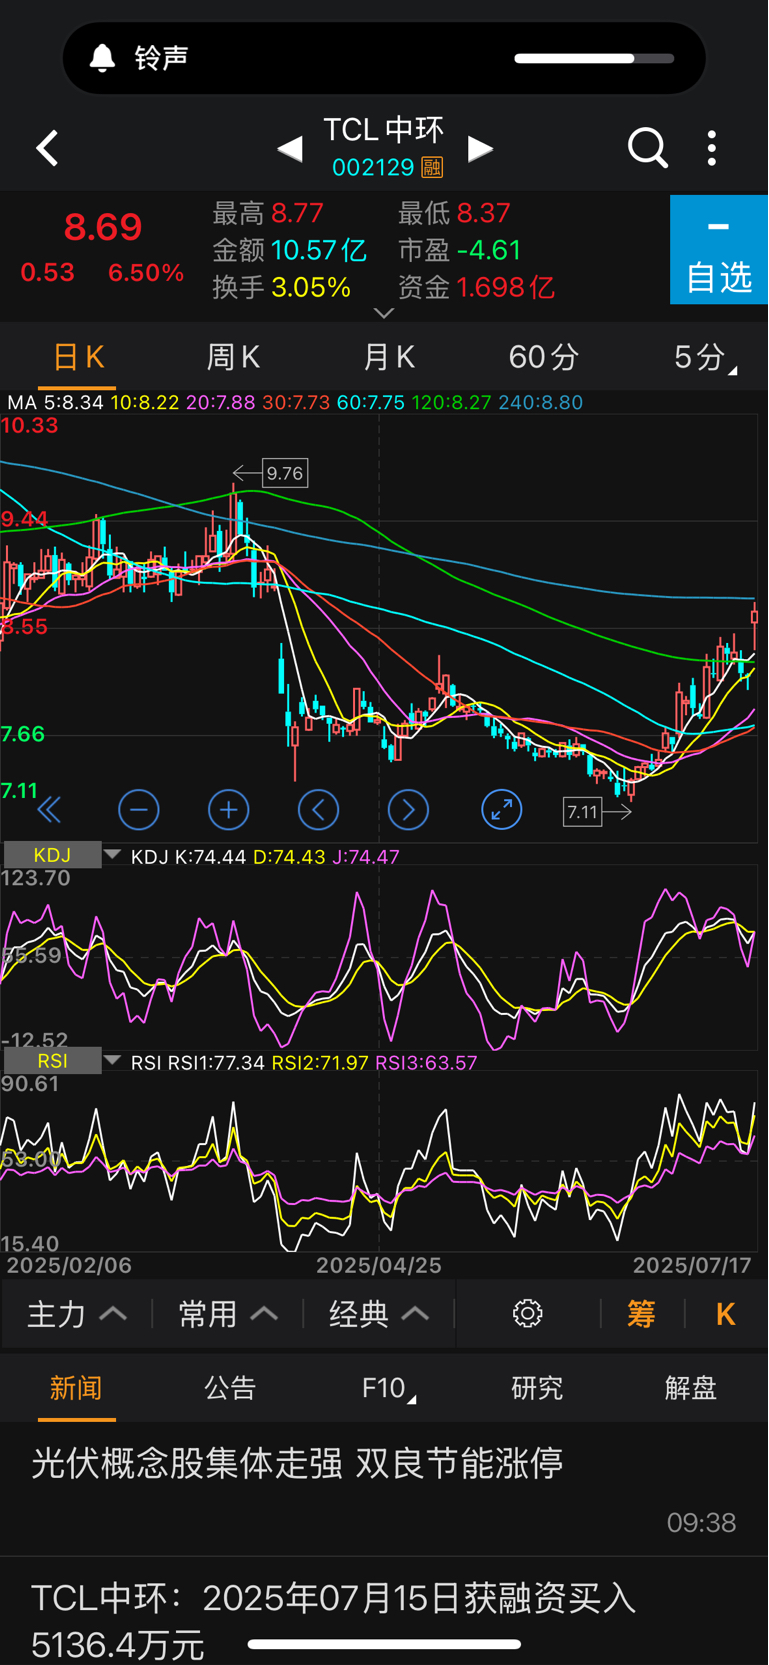Tap the 7.11 low price marker
Image resolution: width=769 pixels, height=1665 pixels.
coord(582,812)
